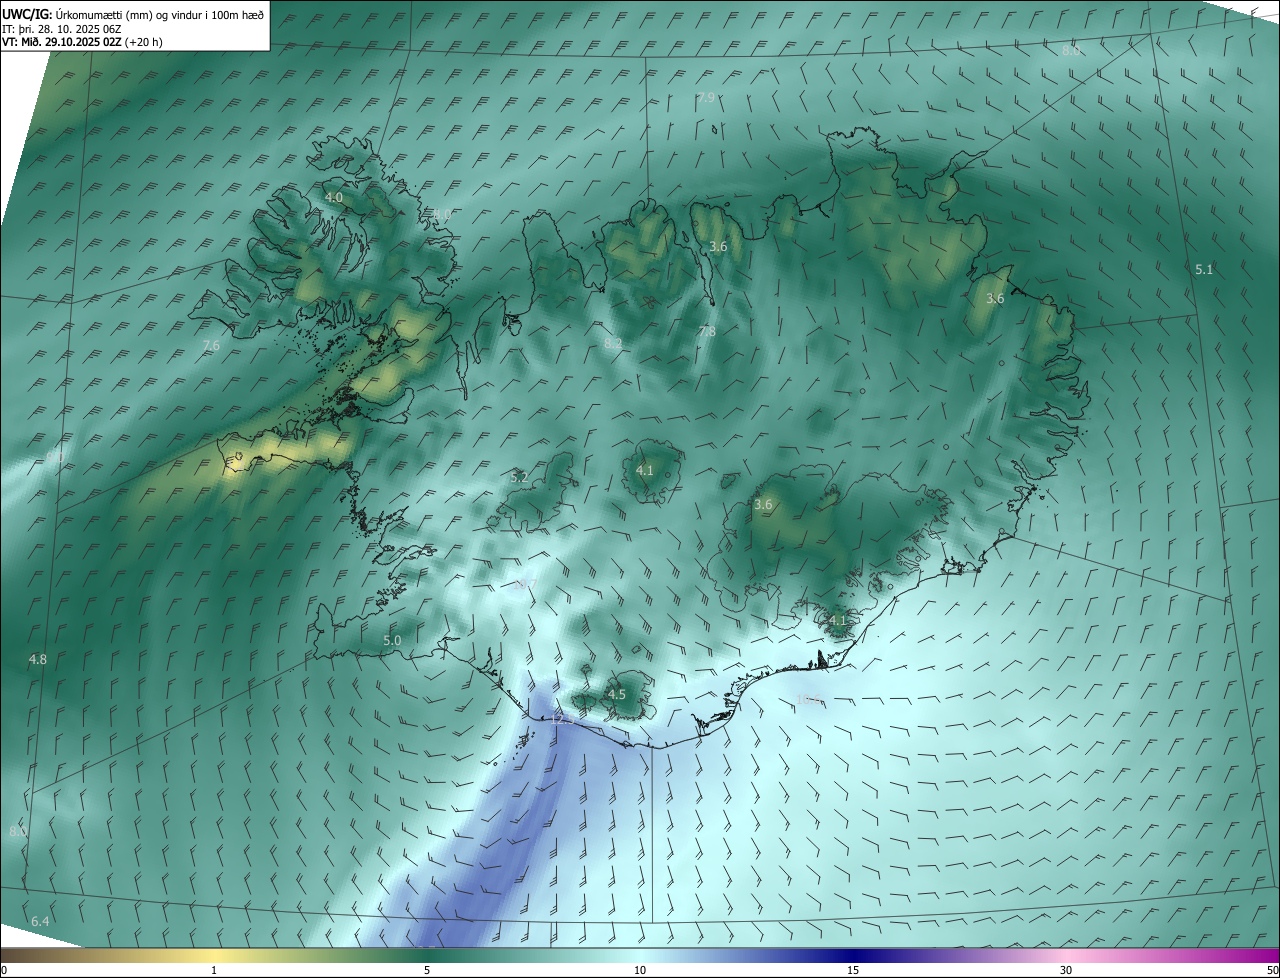This screenshot has width=1280, height=978.
Task: Click the 5.0 value label
Action: tap(392, 640)
